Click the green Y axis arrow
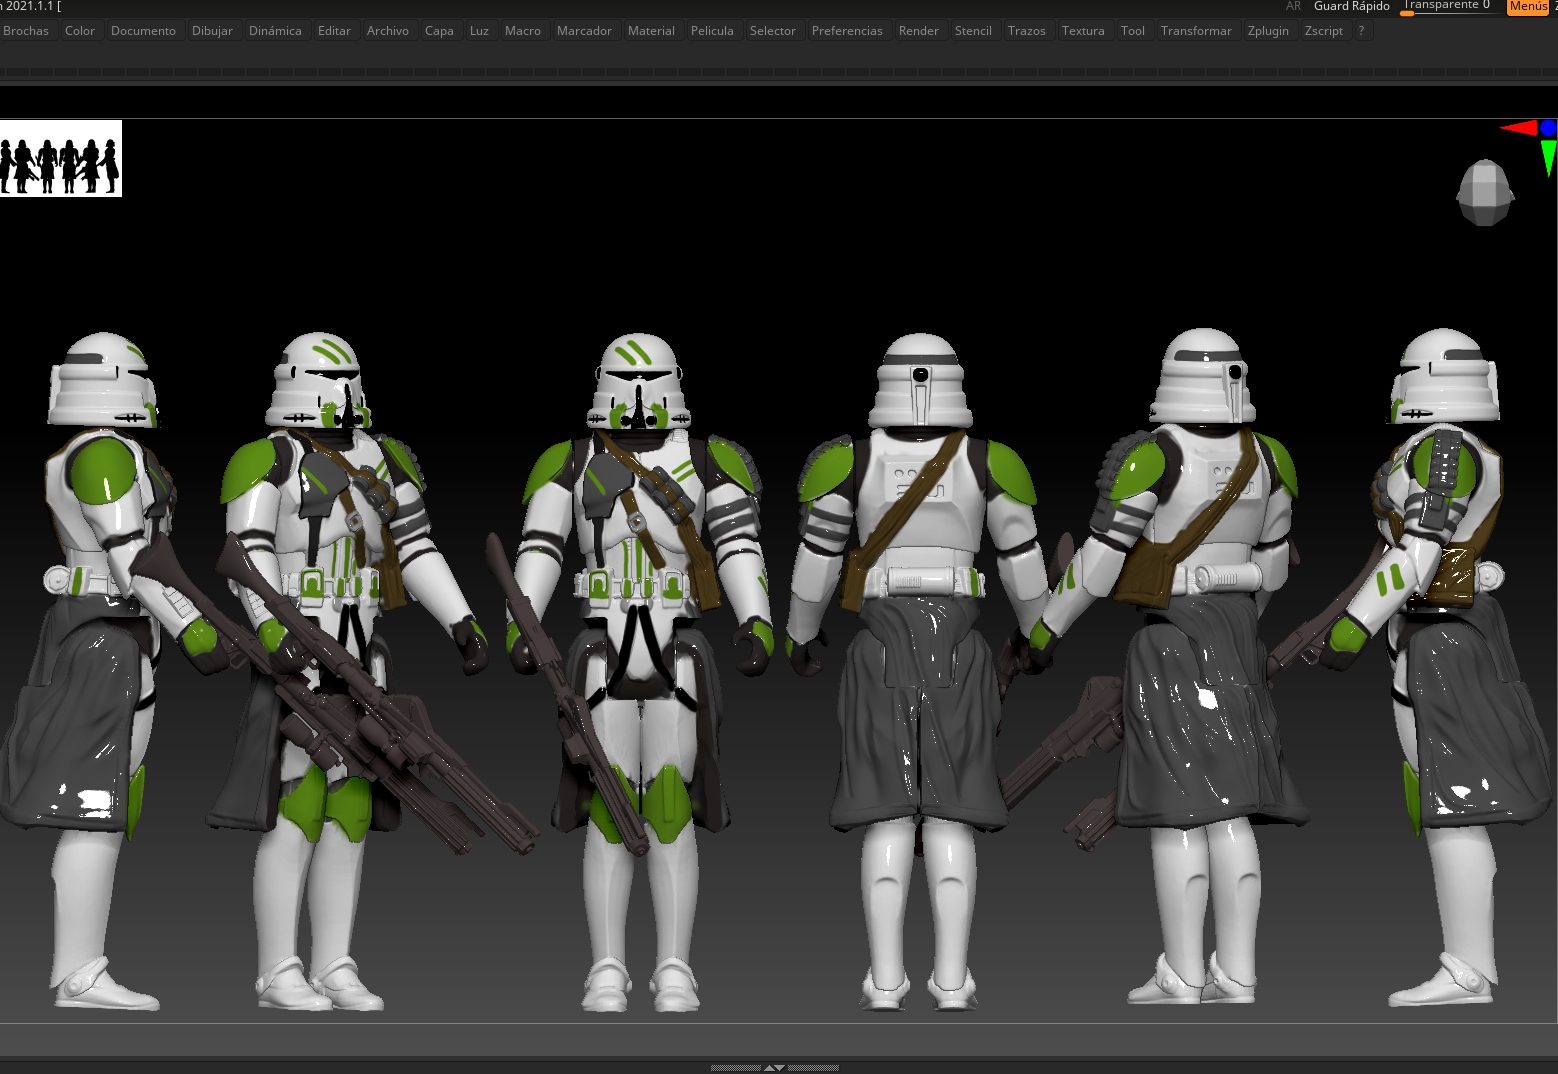Screen dimensions: 1558x1074 point(1548,158)
